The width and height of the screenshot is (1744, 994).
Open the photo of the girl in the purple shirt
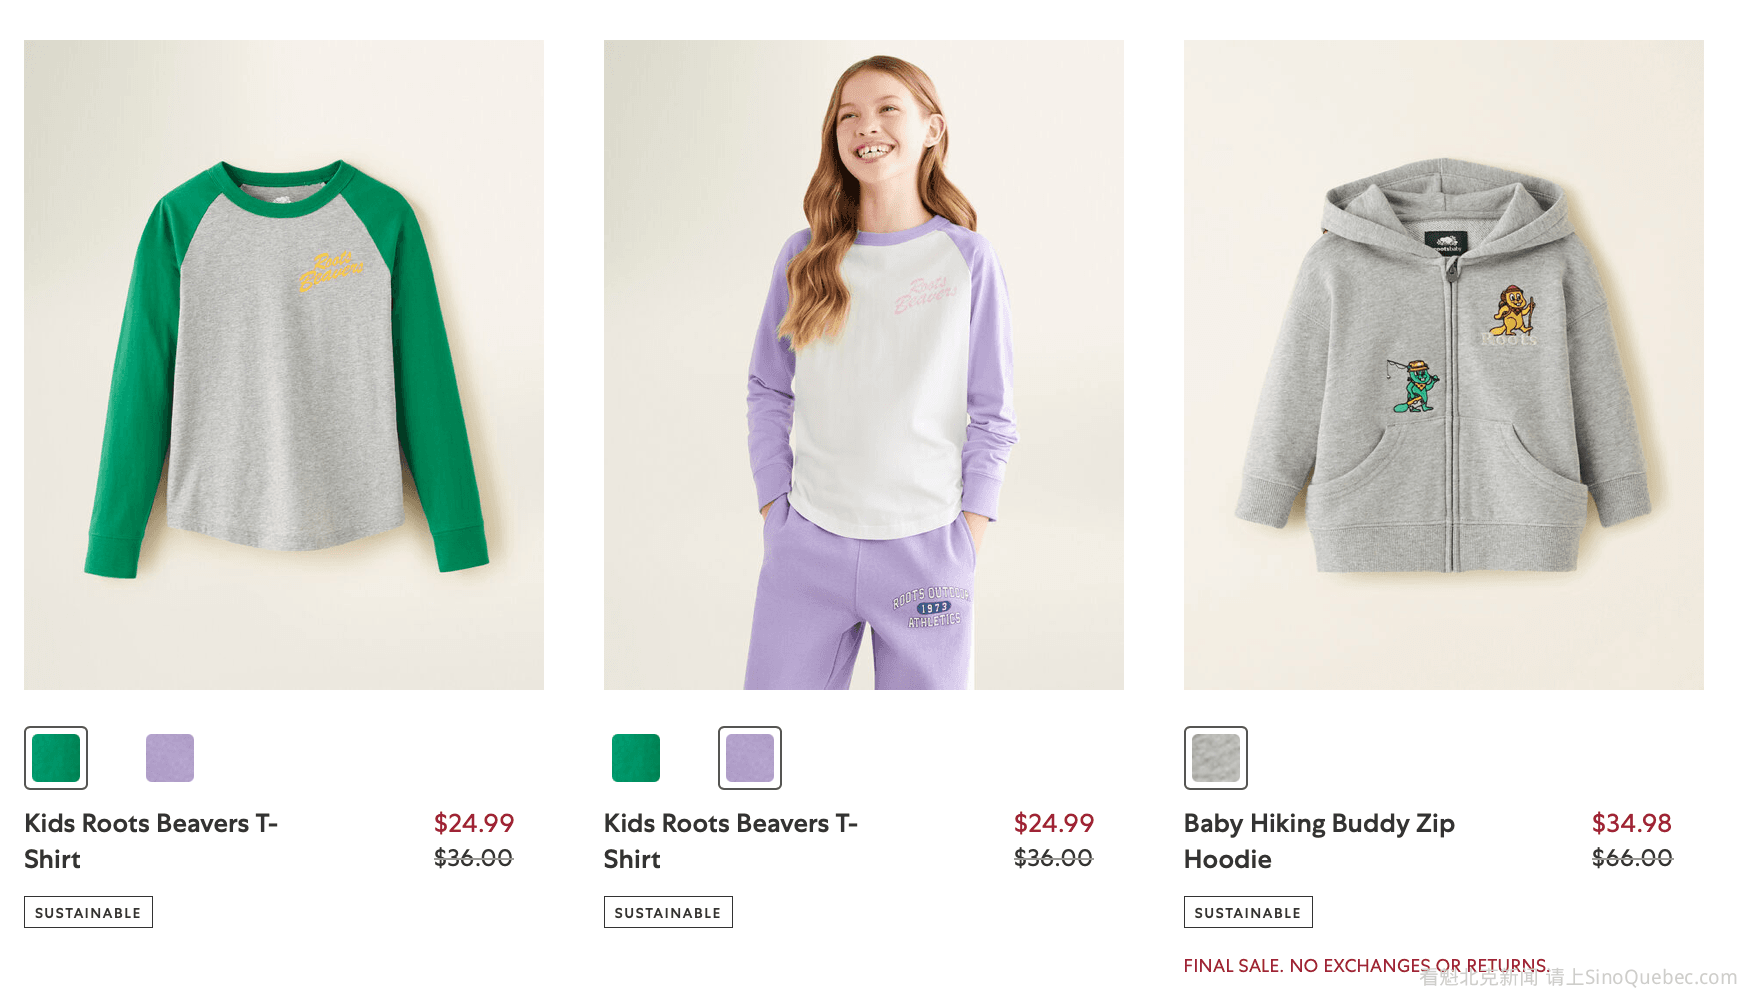pos(864,365)
